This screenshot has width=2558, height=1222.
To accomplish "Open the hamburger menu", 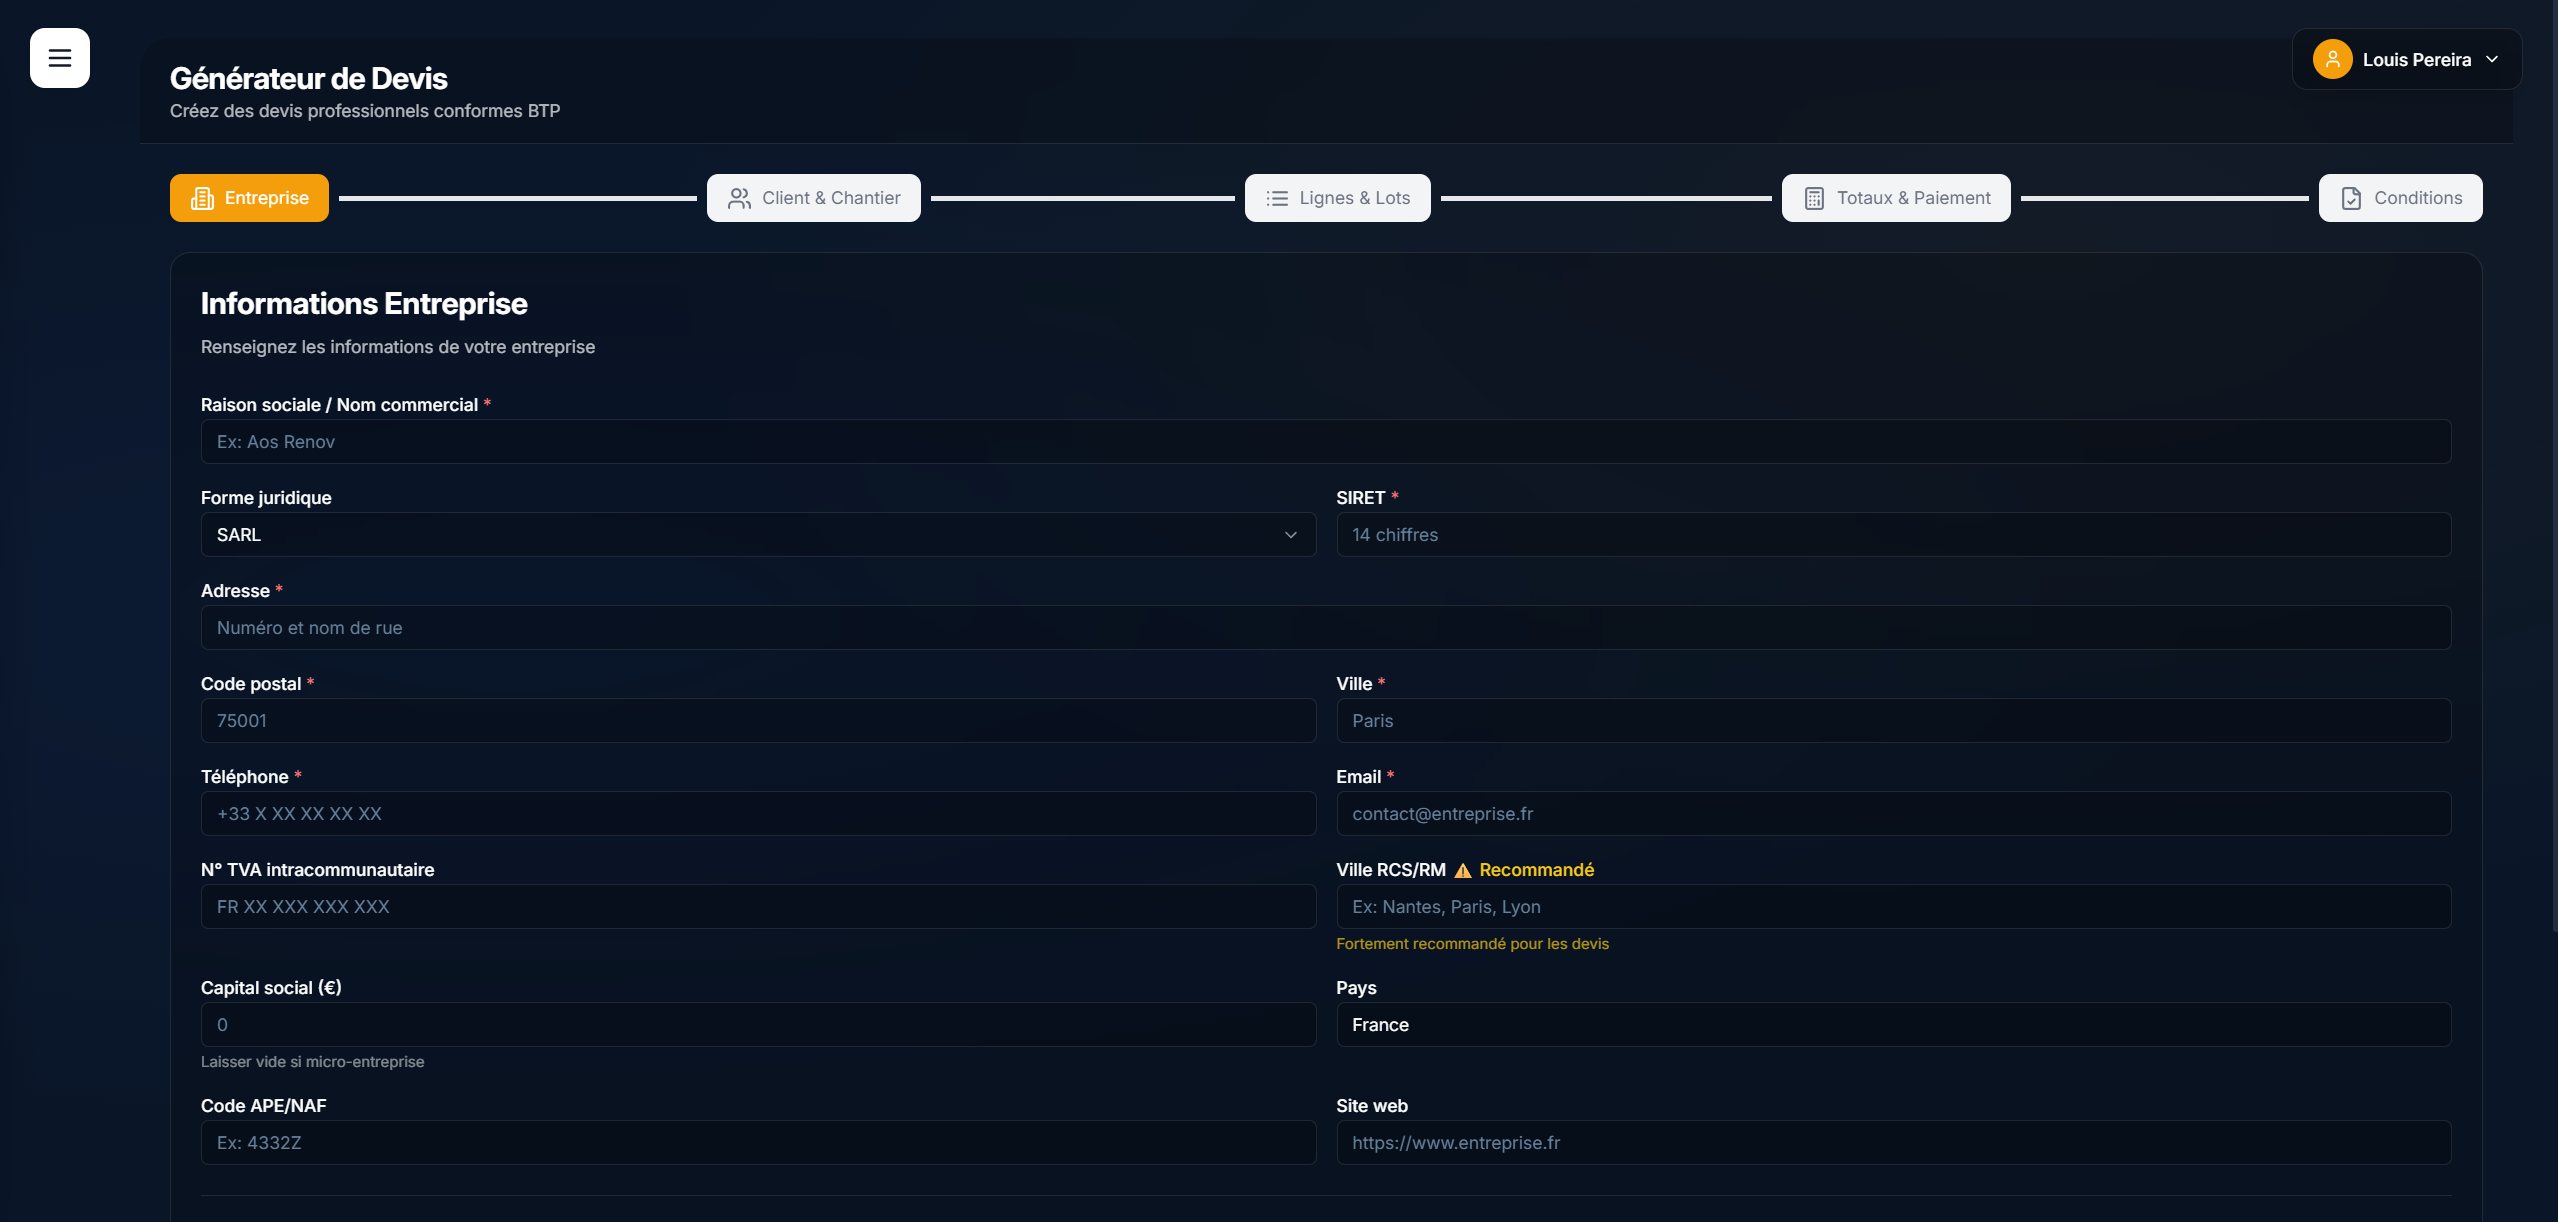I will (x=60, y=58).
